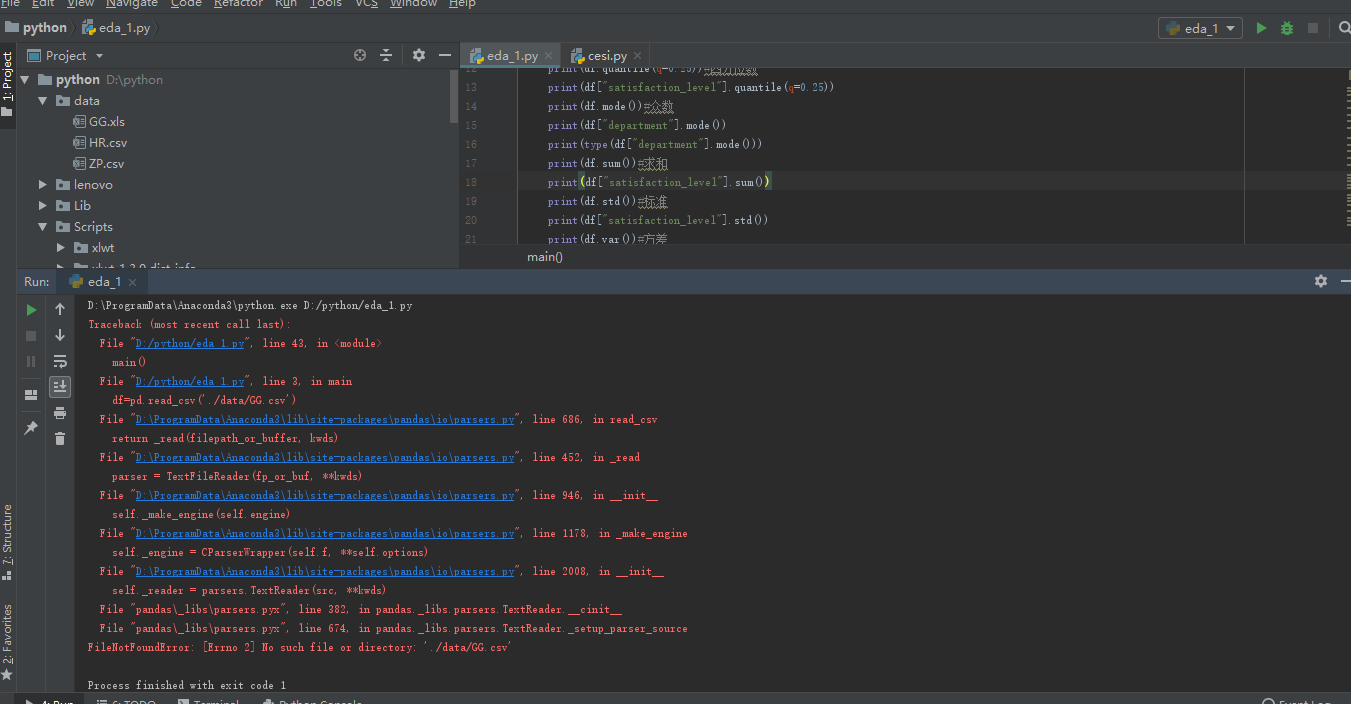Screen dimensions: 1351x704
Task: Click the eda_1.py breadcrumb in the navigation bar
Action: (117, 28)
